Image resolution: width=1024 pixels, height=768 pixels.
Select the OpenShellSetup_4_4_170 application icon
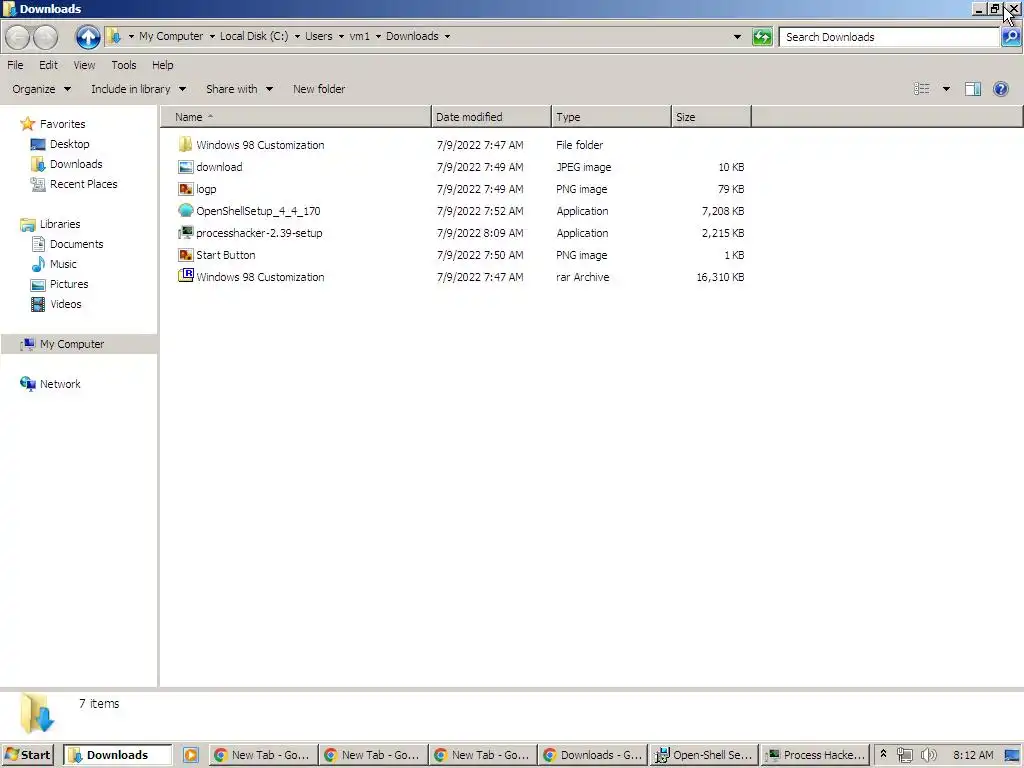pos(185,210)
